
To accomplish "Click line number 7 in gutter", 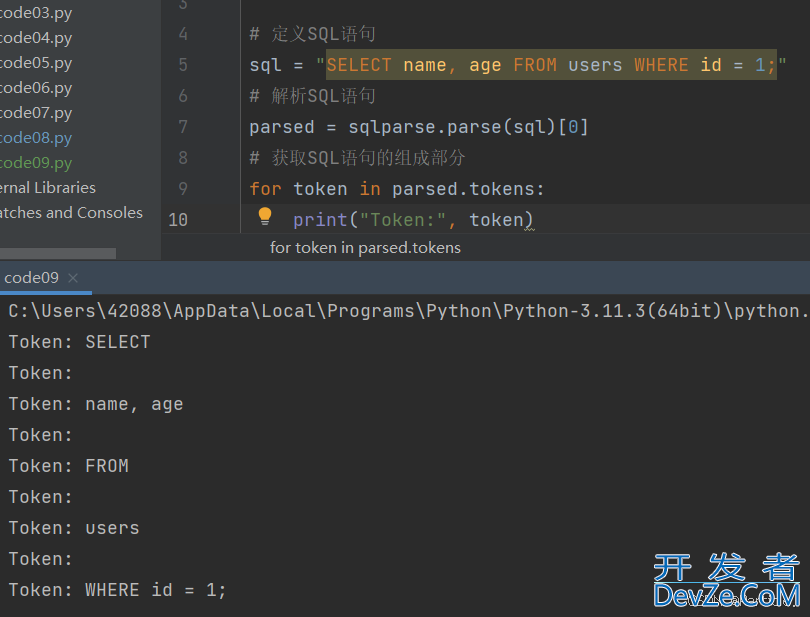I will coord(183,127).
